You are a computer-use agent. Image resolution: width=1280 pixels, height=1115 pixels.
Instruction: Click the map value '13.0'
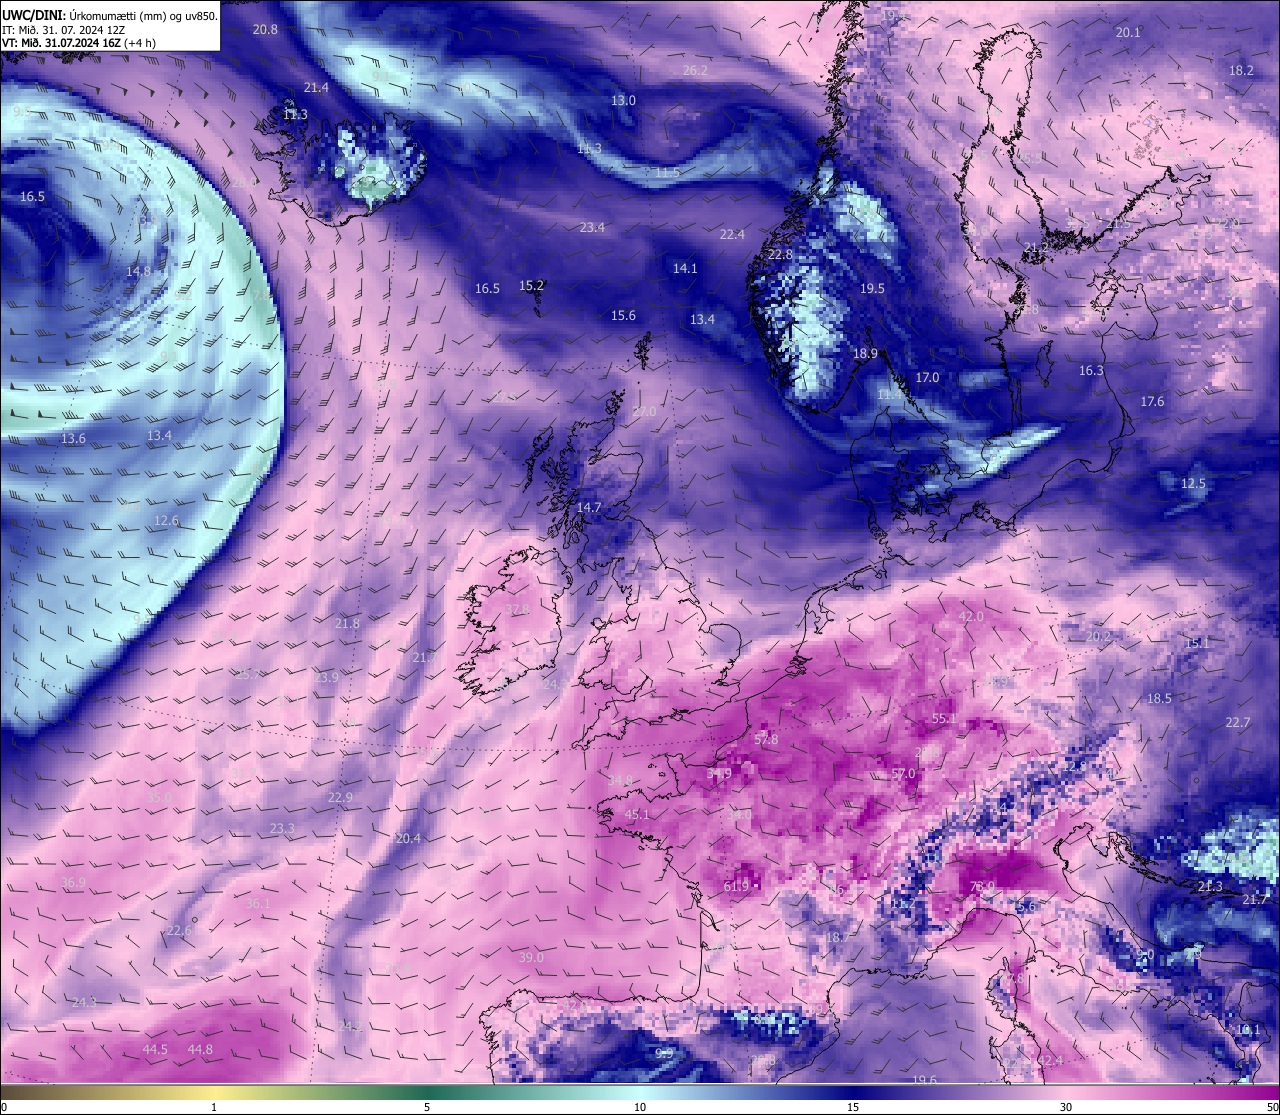pos(623,101)
